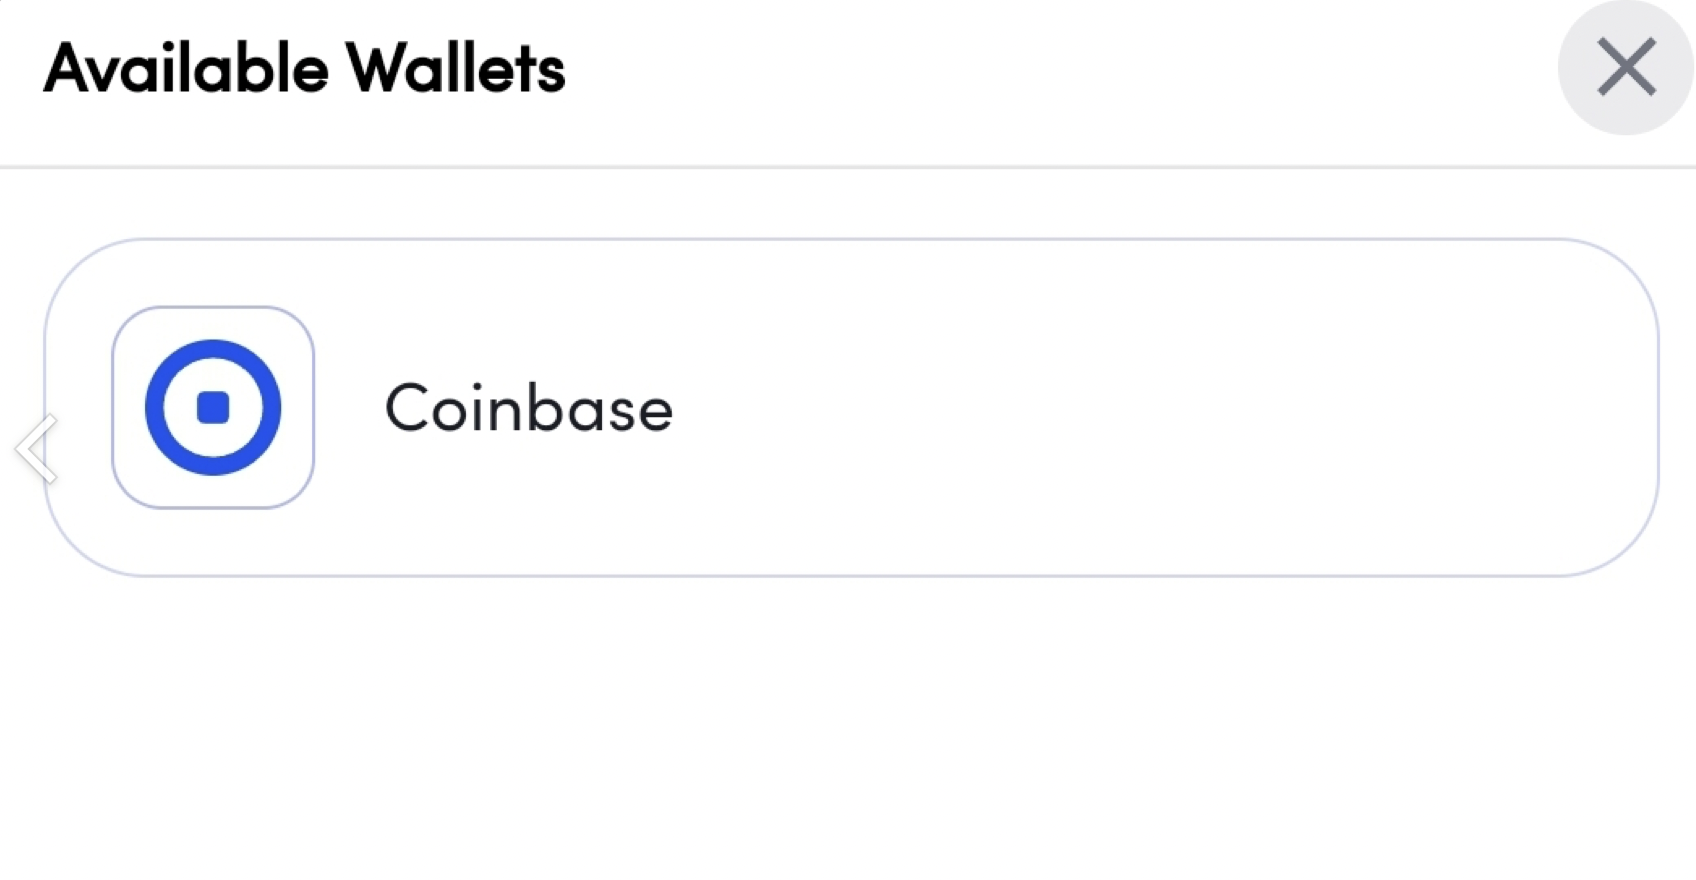Click the X icon beside the heading

[x=1626, y=67]
